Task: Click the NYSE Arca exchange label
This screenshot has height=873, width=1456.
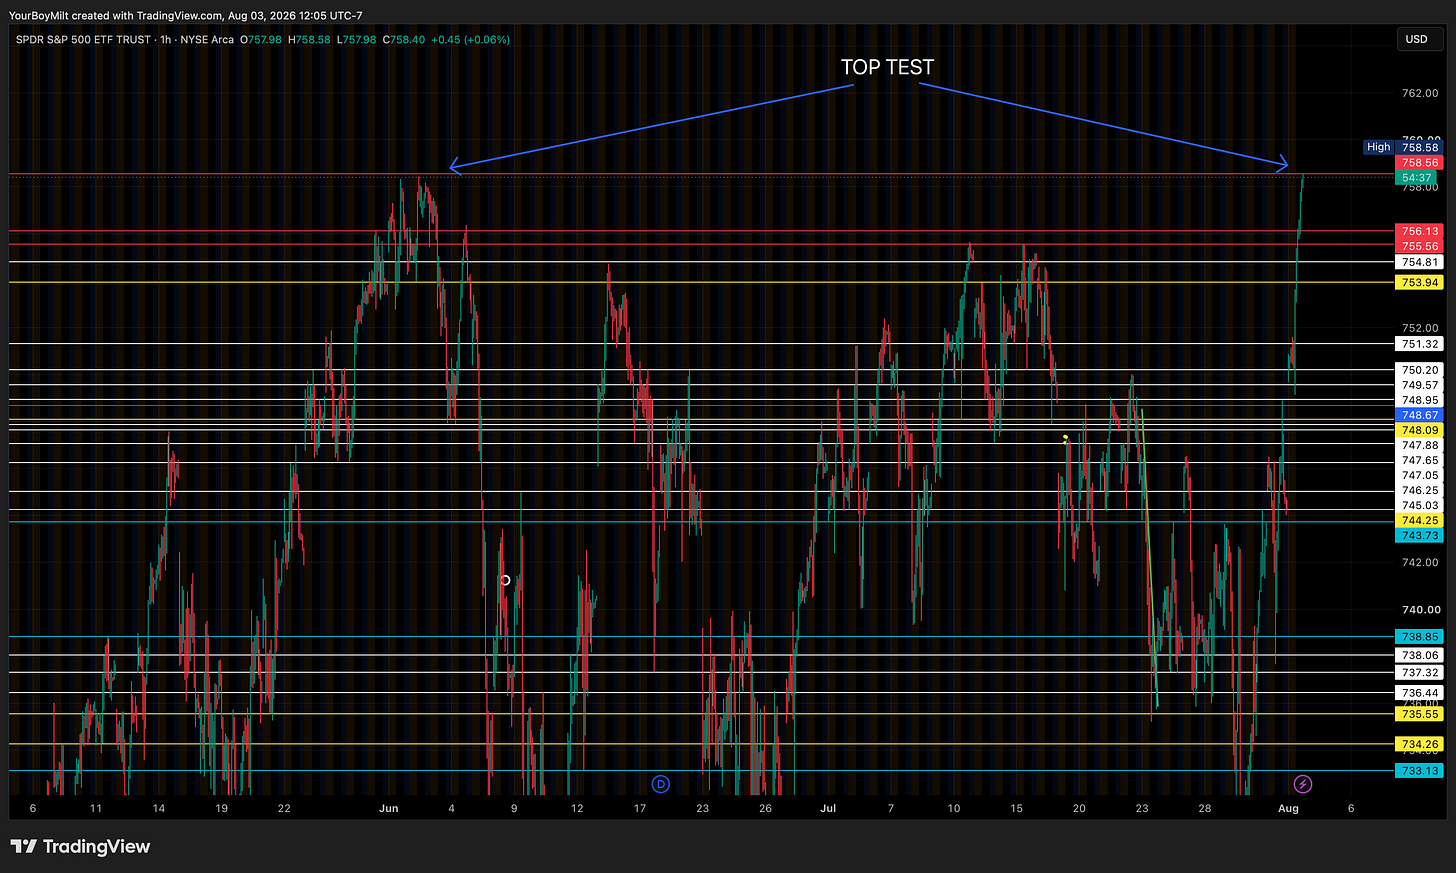Action: tap(207, 40)
